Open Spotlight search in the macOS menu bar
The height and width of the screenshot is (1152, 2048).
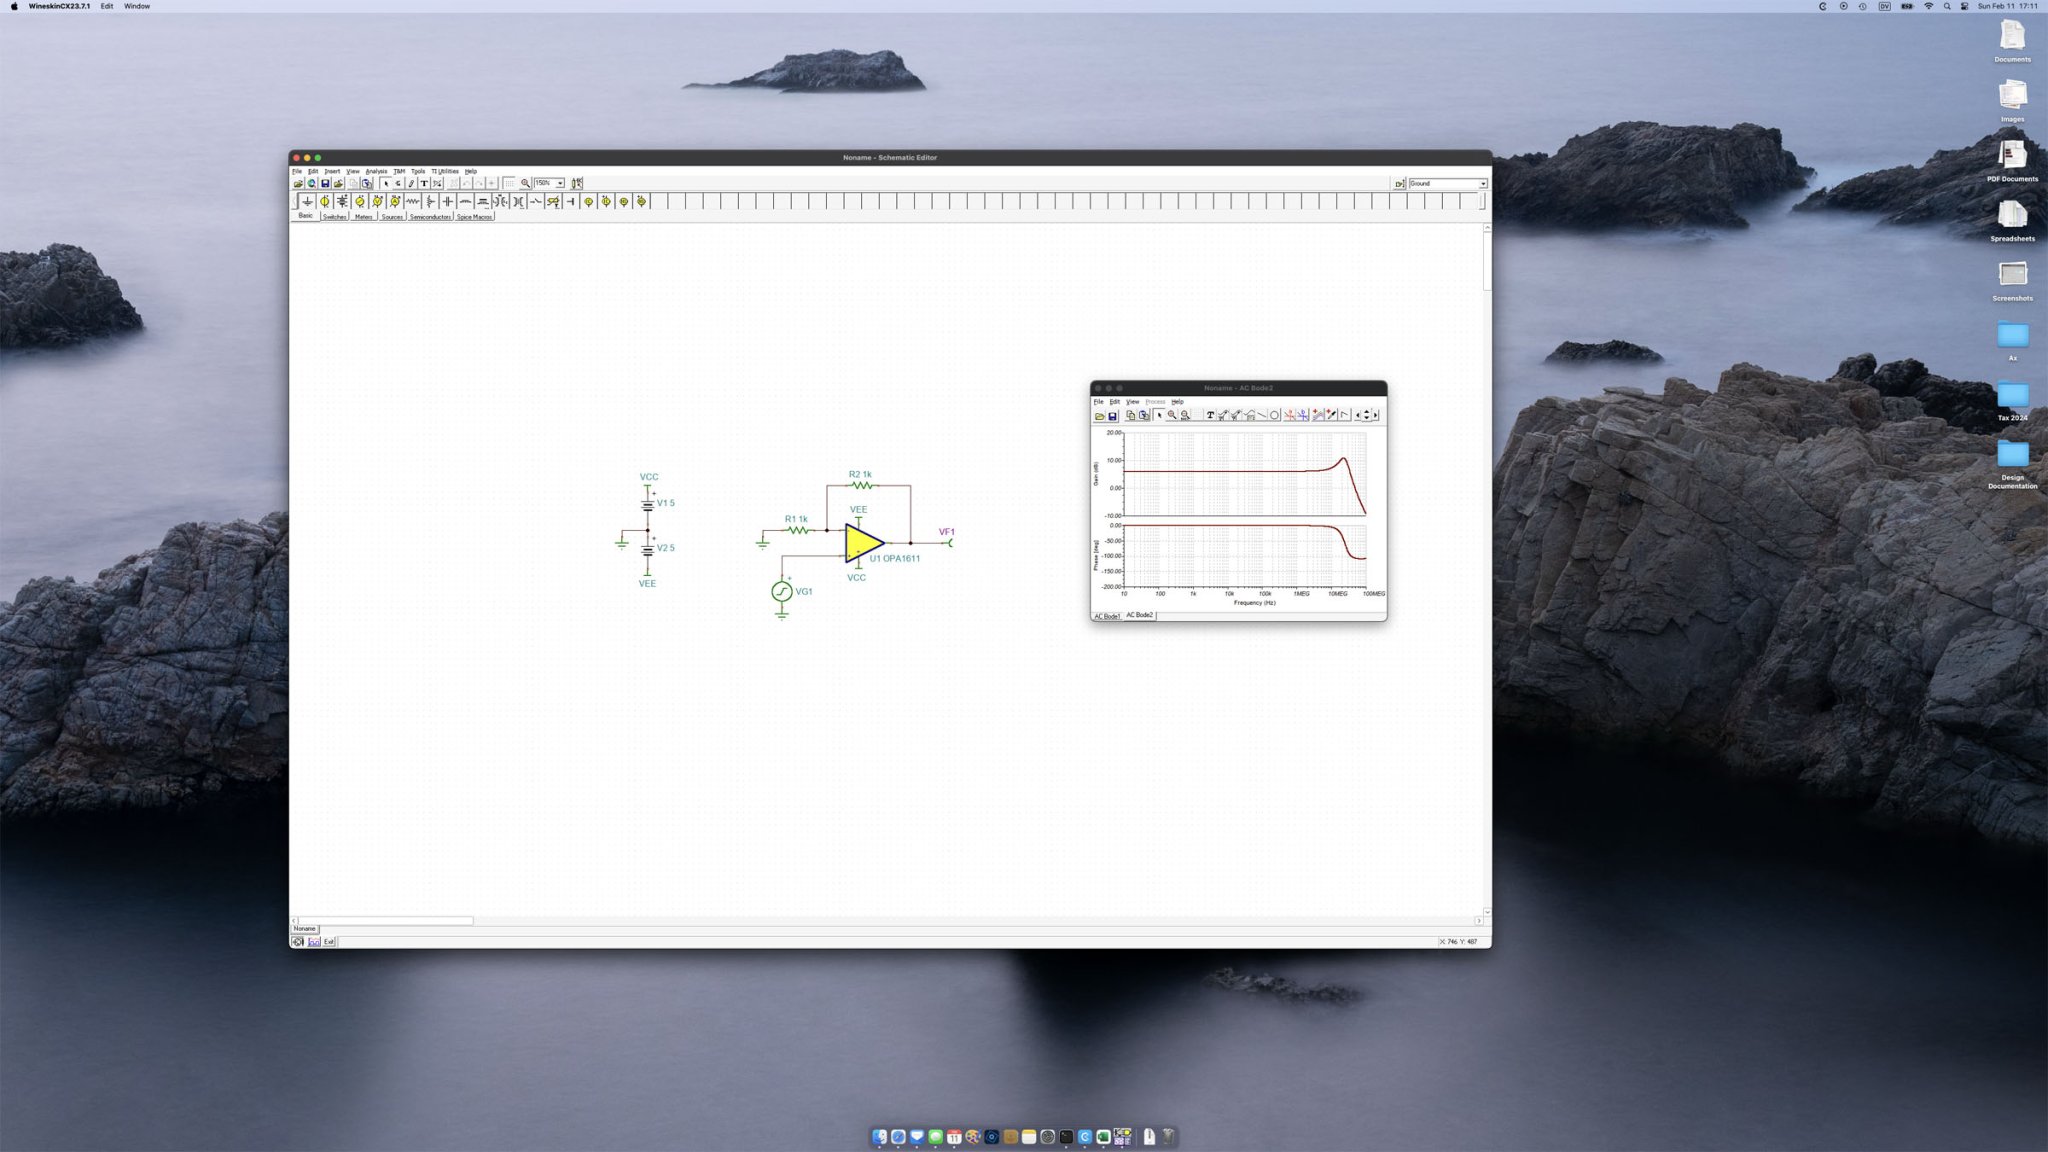(1946, 6)
